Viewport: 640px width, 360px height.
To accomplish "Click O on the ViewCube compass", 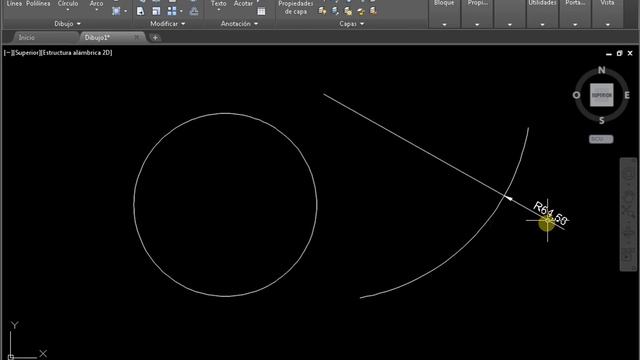I will click(576, 95).
